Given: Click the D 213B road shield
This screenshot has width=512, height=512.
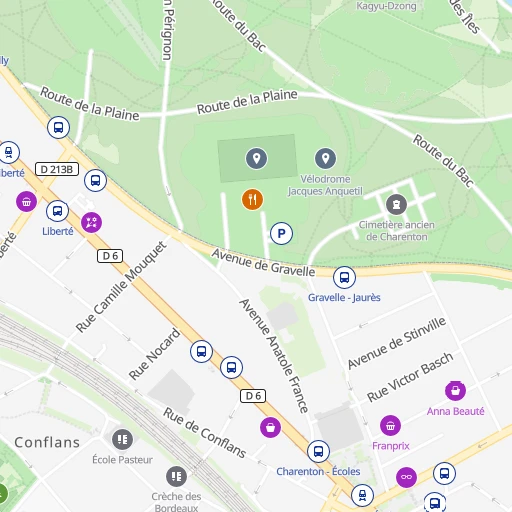Looking at the screenshot, I should click(x=57, y=169).
